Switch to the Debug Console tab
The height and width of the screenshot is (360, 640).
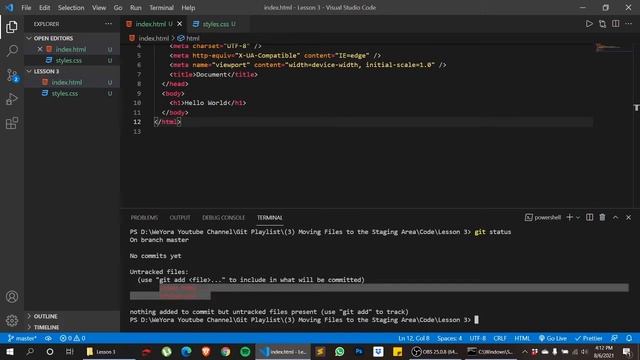(x=224, y=218)
